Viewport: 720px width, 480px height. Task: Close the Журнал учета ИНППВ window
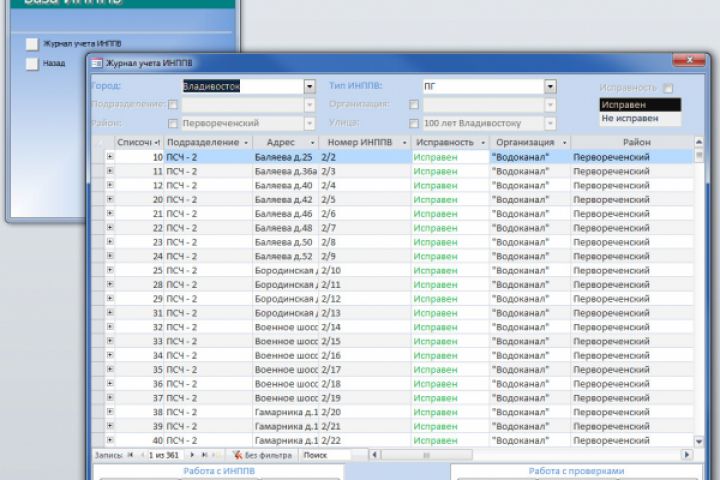tap(689, 60)
